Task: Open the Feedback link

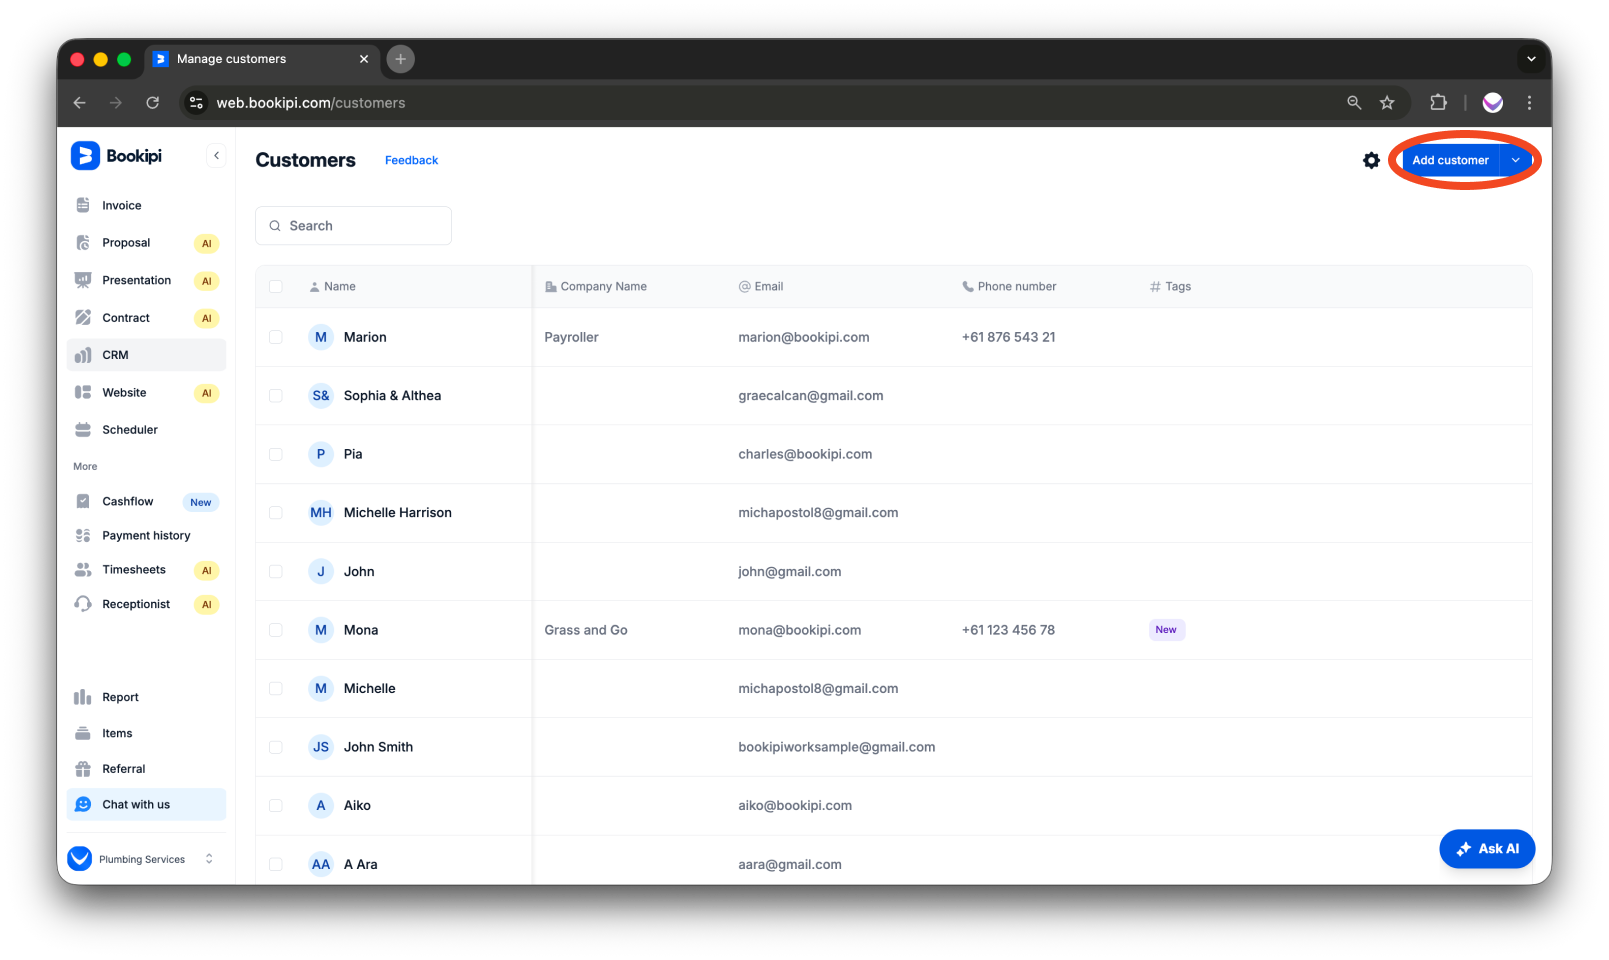Action: coord(411,160)
